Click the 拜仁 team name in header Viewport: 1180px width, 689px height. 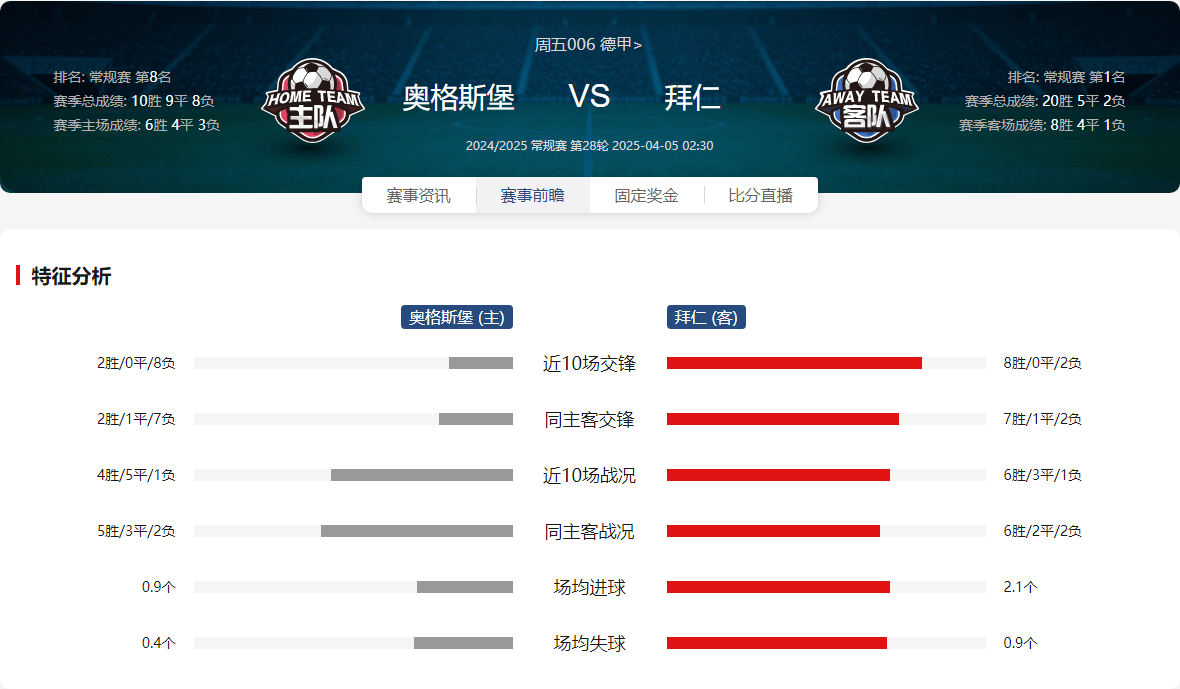pos(692,98)
